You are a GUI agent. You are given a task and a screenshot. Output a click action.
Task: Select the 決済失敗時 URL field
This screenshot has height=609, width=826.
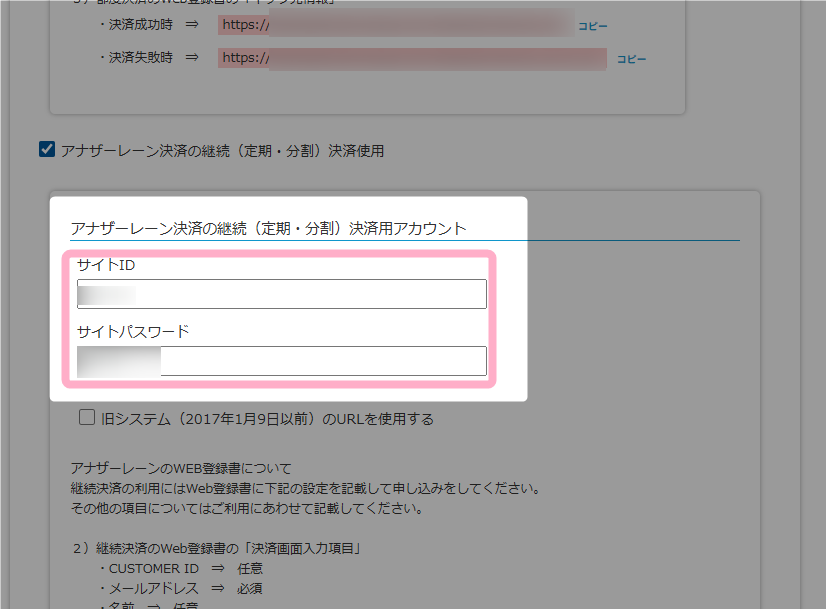click(x=411, y=59)
